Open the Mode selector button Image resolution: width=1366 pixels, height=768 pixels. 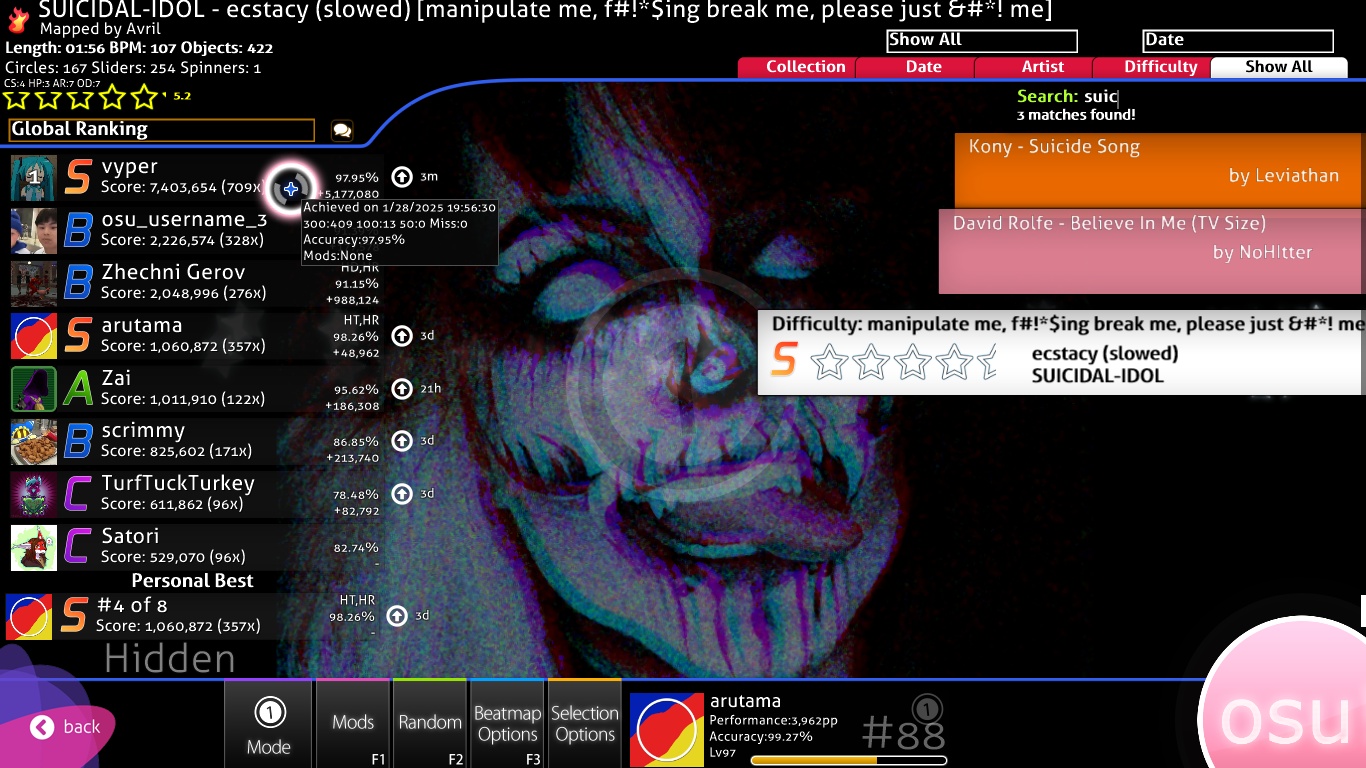(x=268, y=724)
